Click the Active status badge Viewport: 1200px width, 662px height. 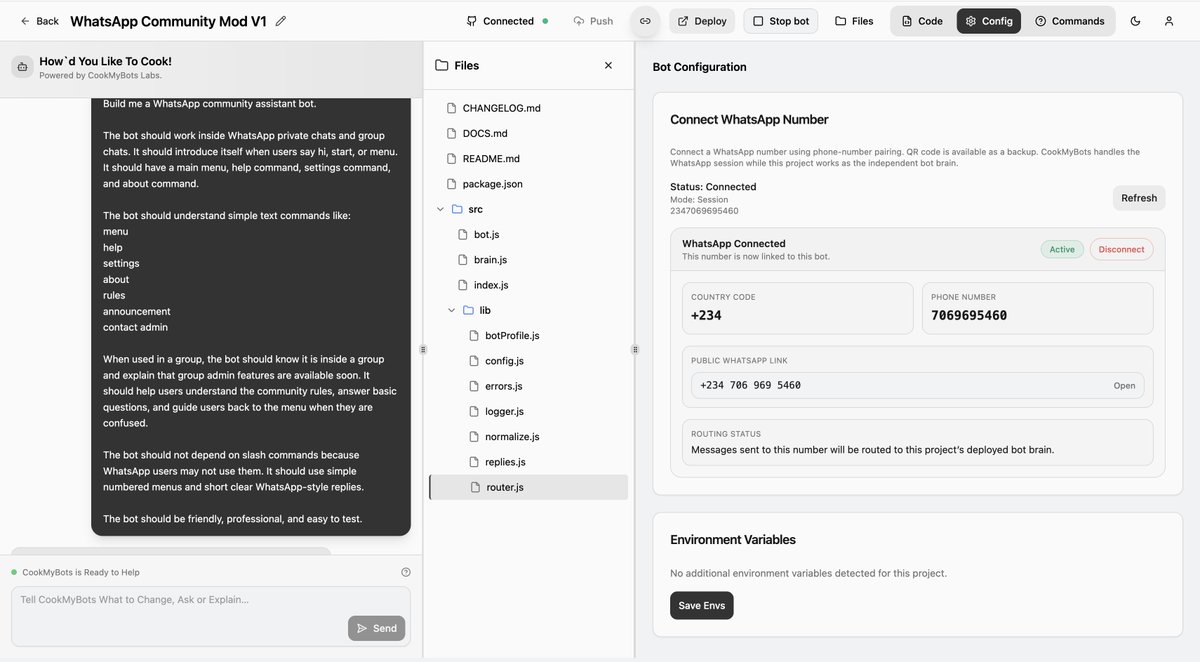[1062, 250]
